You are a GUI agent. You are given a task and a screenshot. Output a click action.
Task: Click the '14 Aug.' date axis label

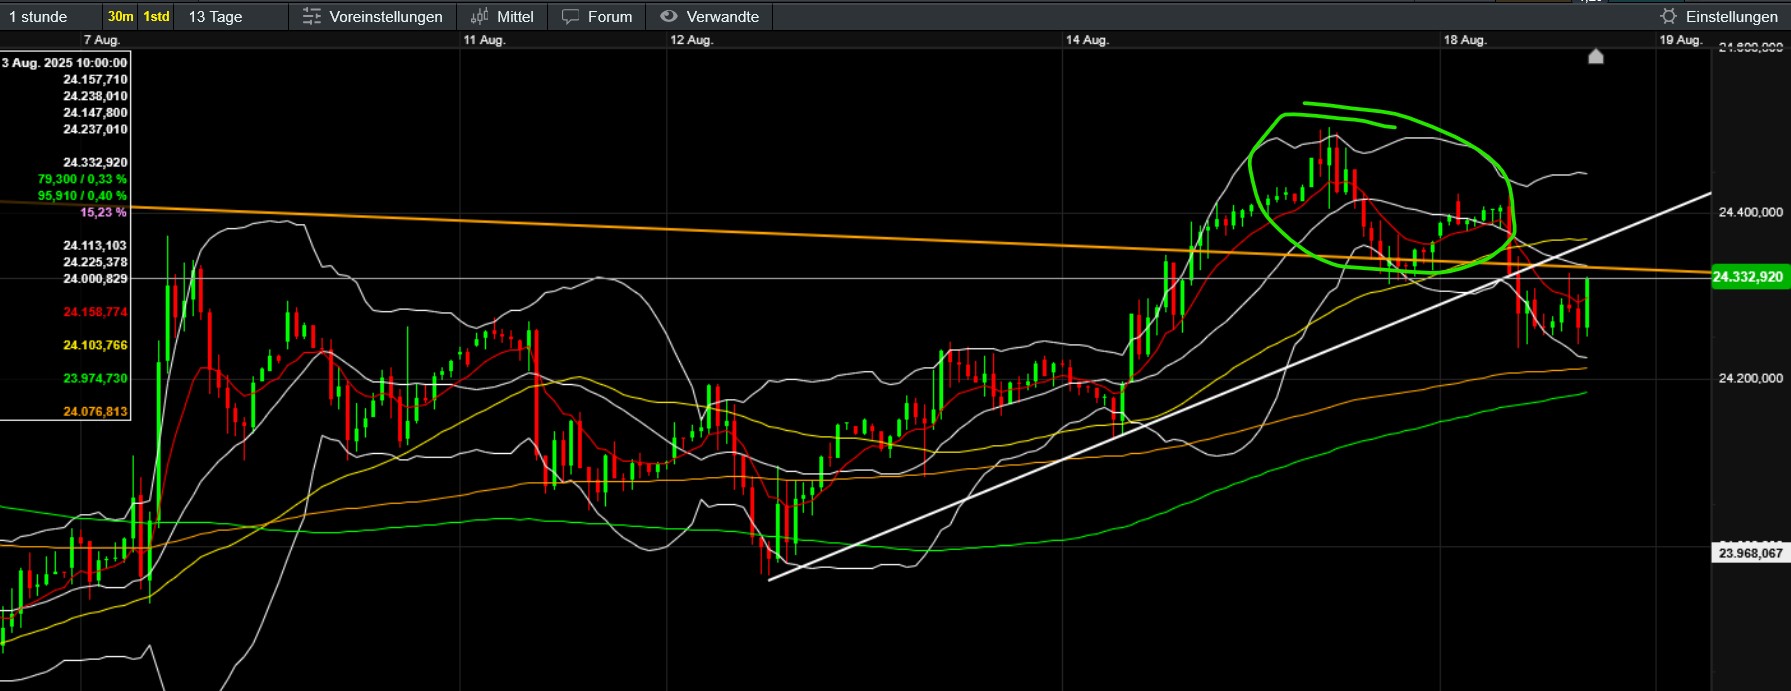point(1087,40)
